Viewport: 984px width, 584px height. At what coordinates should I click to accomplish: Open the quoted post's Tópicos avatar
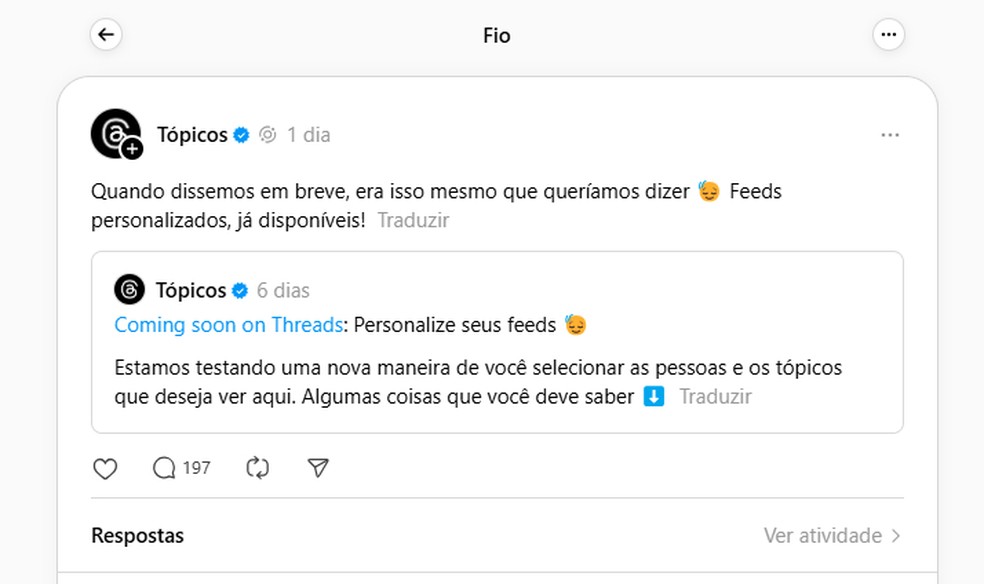pos(131,289)
